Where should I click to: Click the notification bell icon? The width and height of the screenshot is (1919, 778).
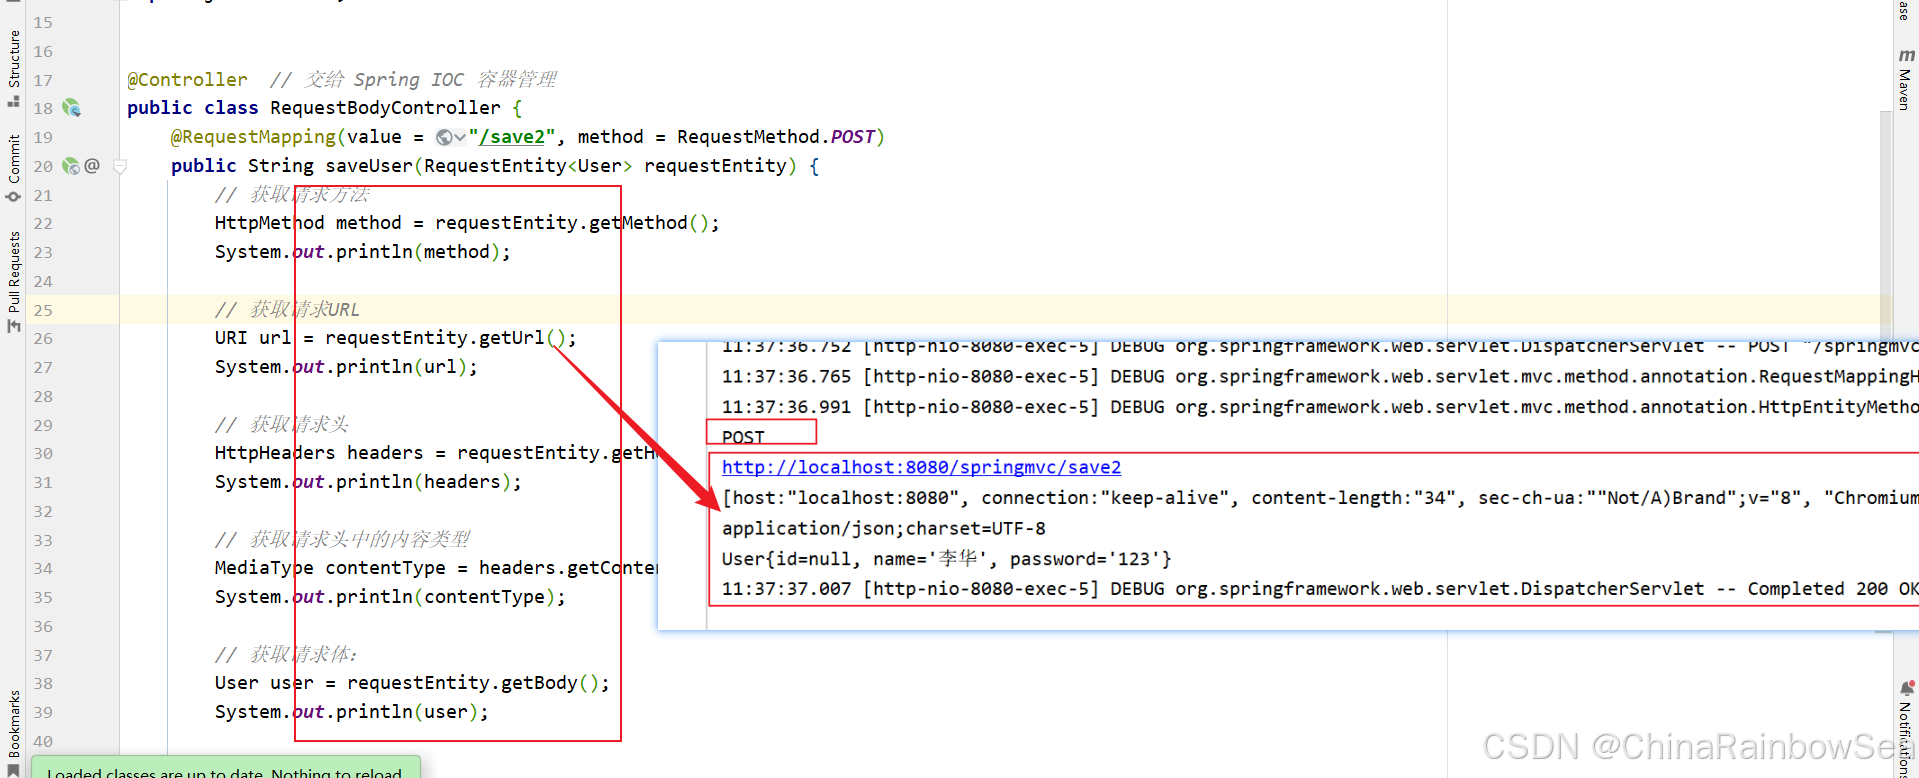pyautogui.click(x=1906, y=688)
